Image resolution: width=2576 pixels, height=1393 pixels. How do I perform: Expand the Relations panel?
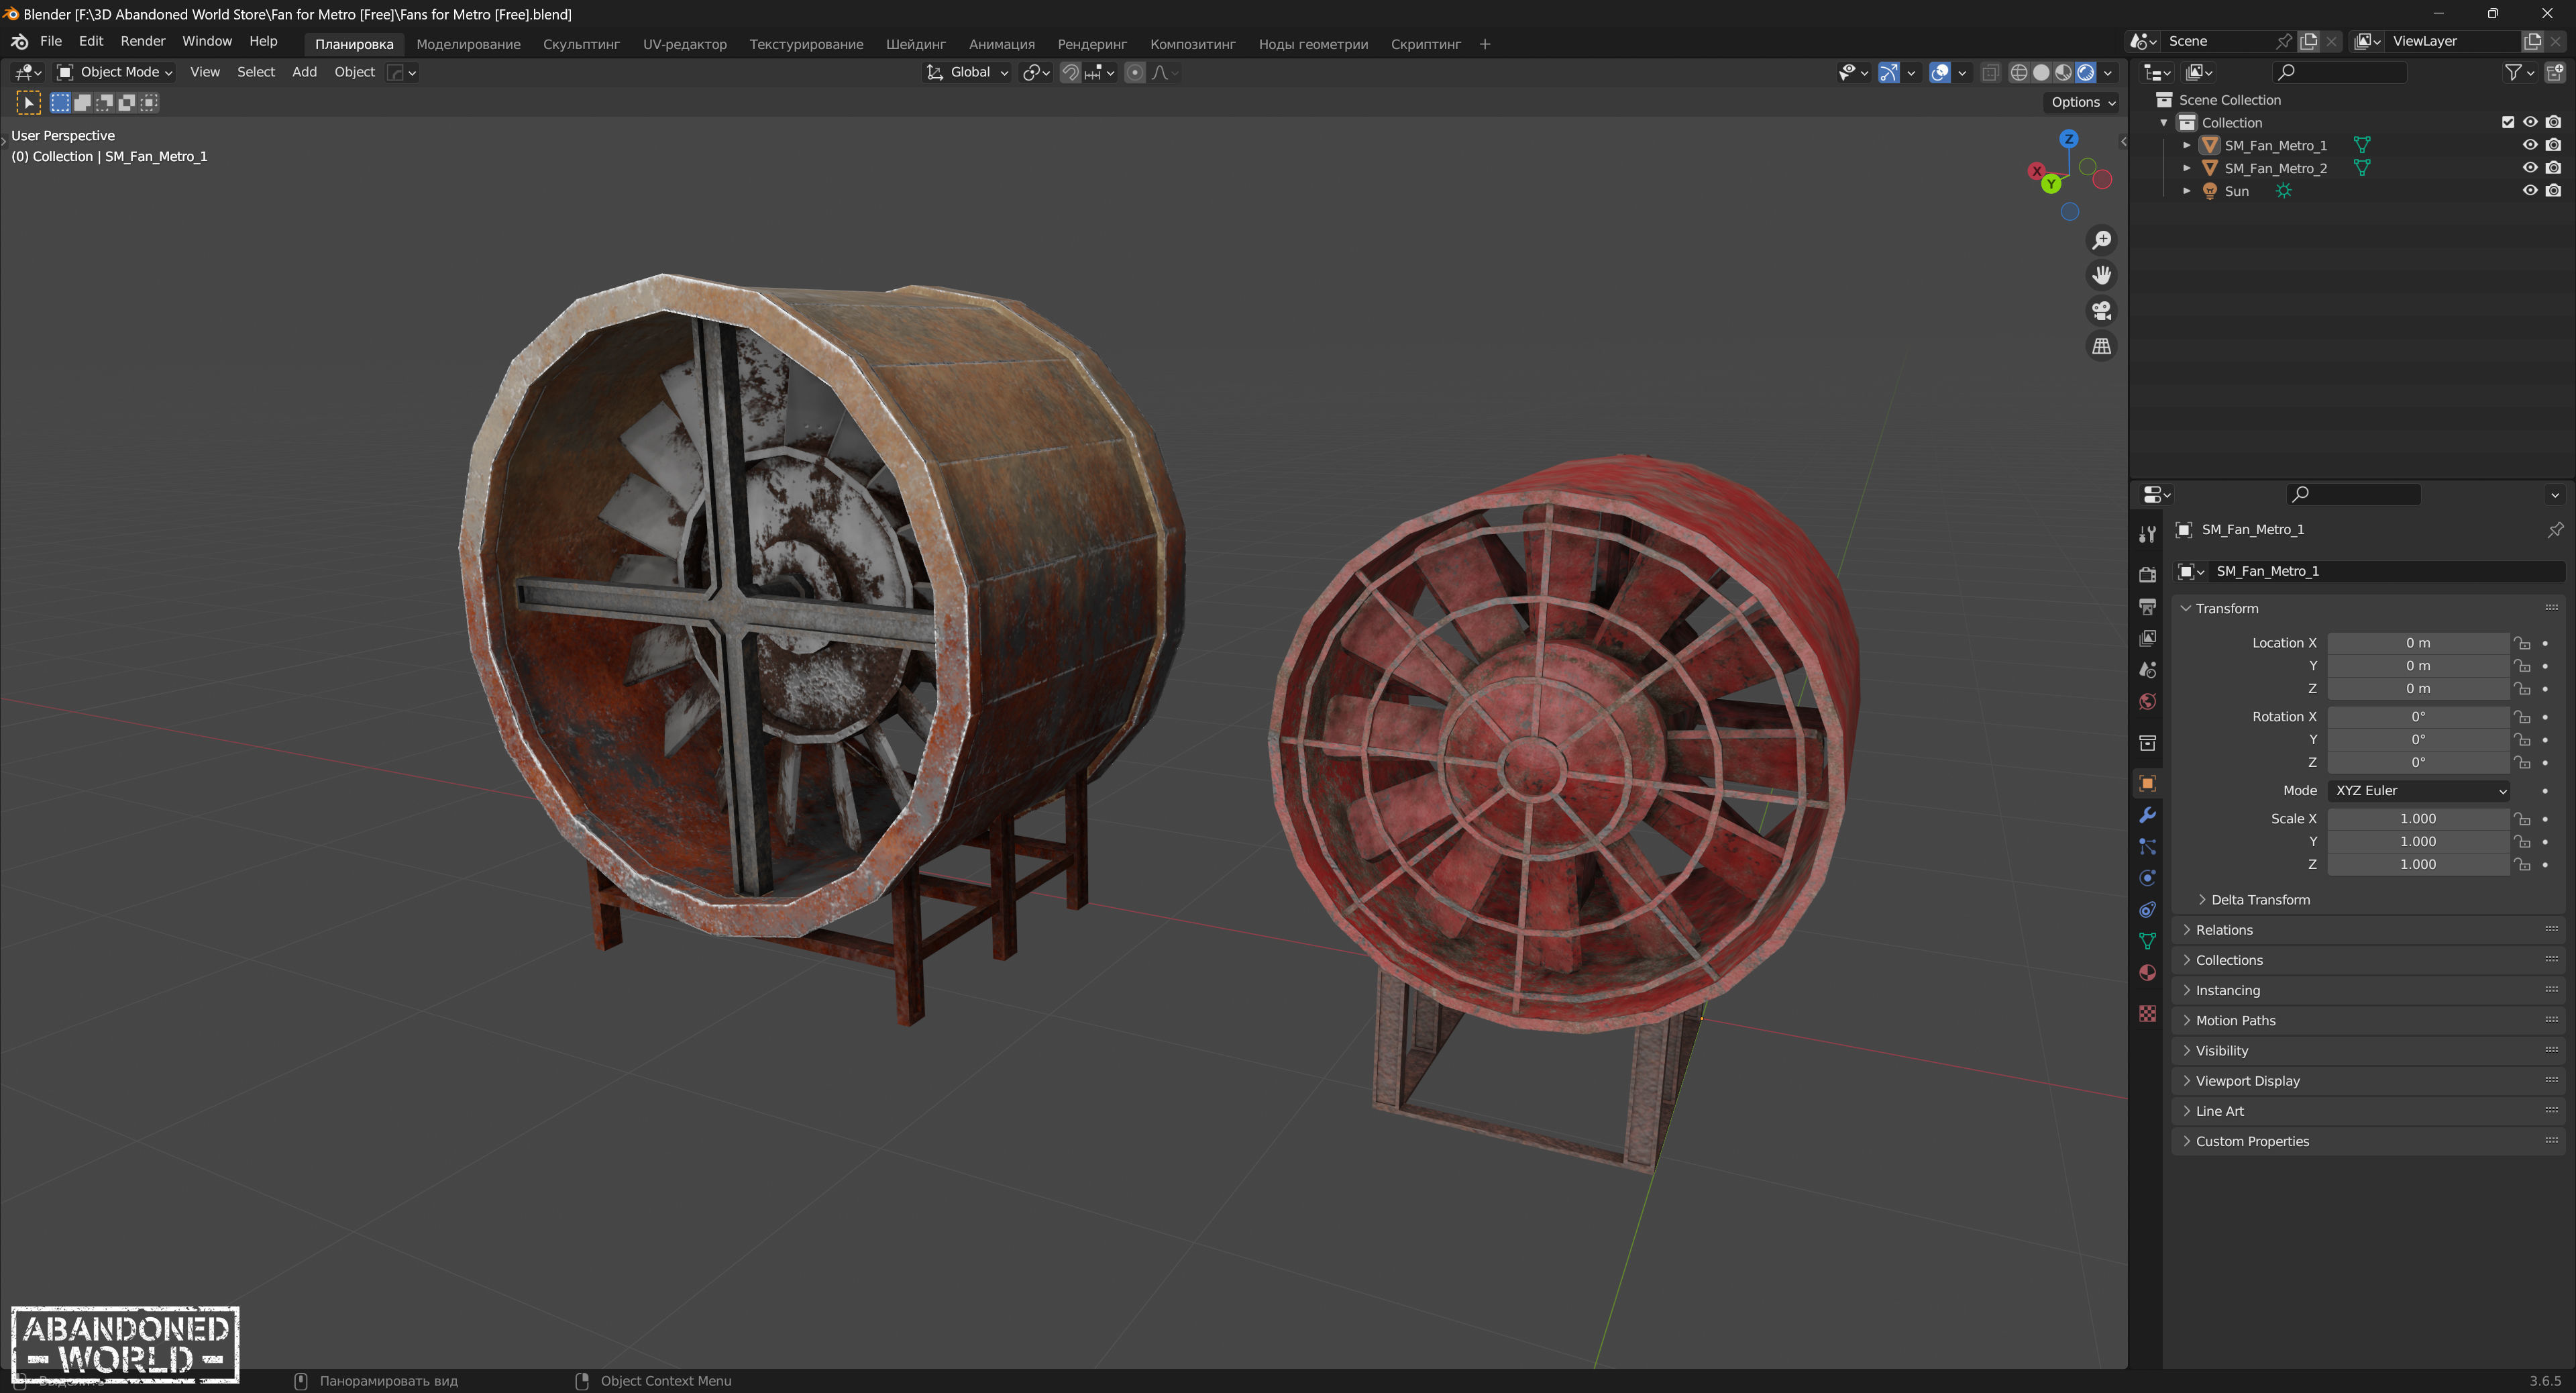point(2368,930)
